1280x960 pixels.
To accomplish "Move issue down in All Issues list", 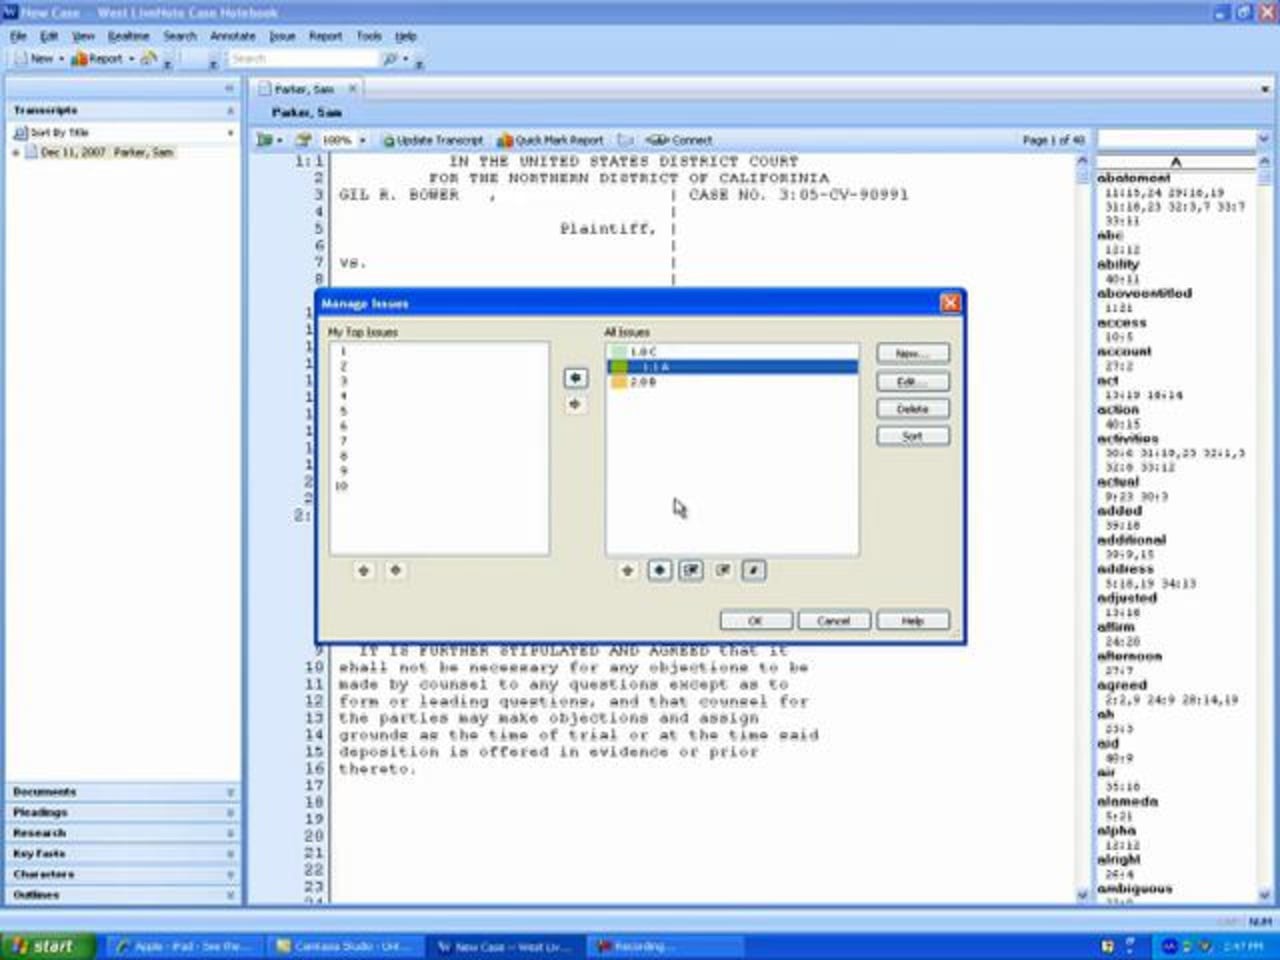I will pyautogui.click(x=659, y=570).
